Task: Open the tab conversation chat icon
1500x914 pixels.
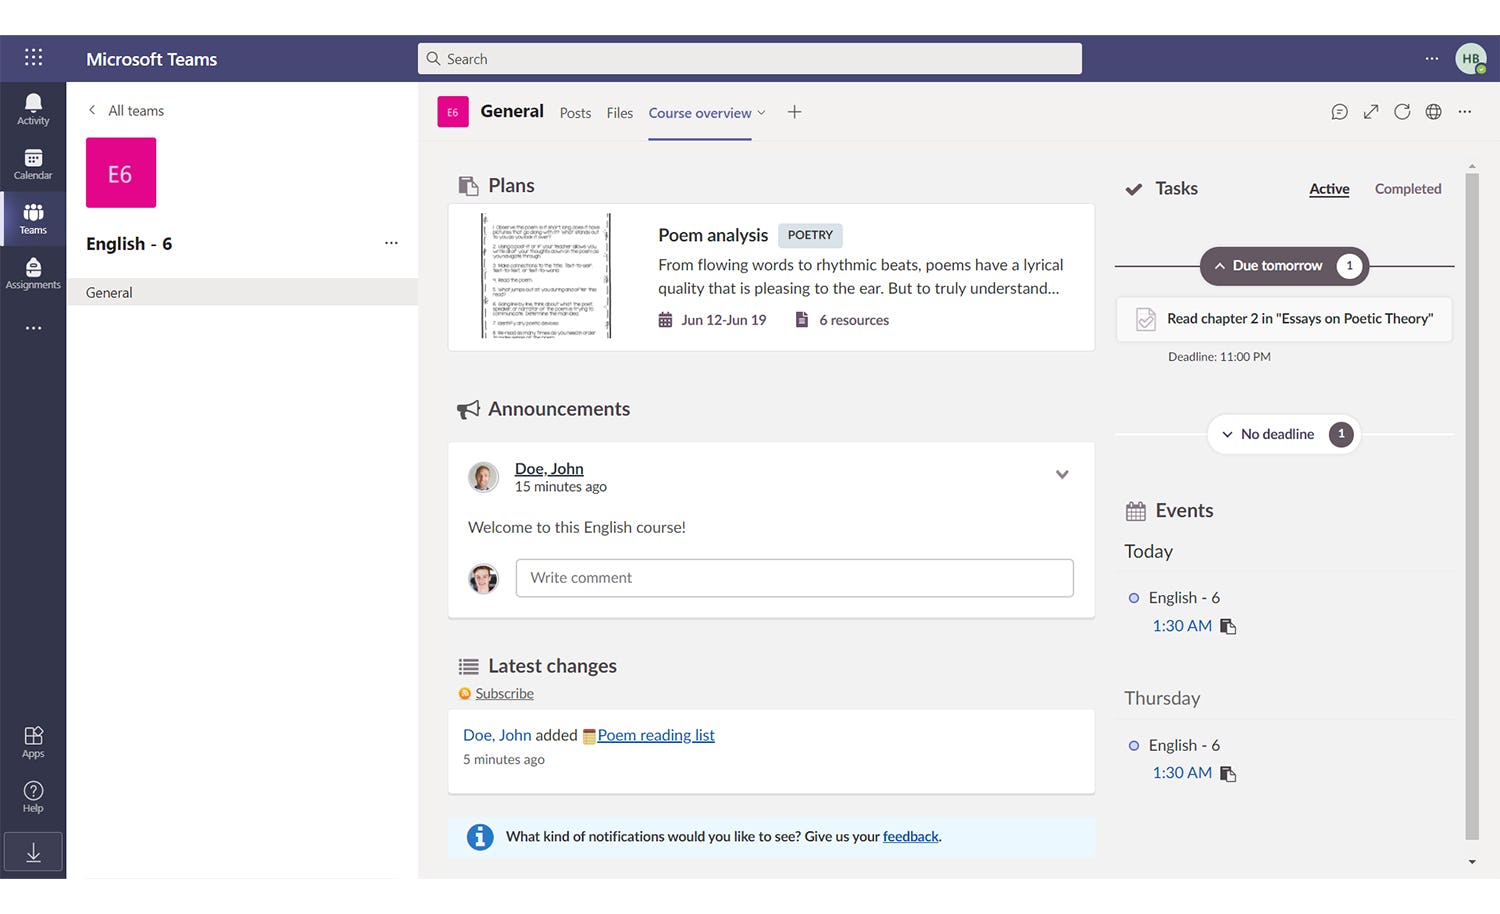Action: [1339, 112]
